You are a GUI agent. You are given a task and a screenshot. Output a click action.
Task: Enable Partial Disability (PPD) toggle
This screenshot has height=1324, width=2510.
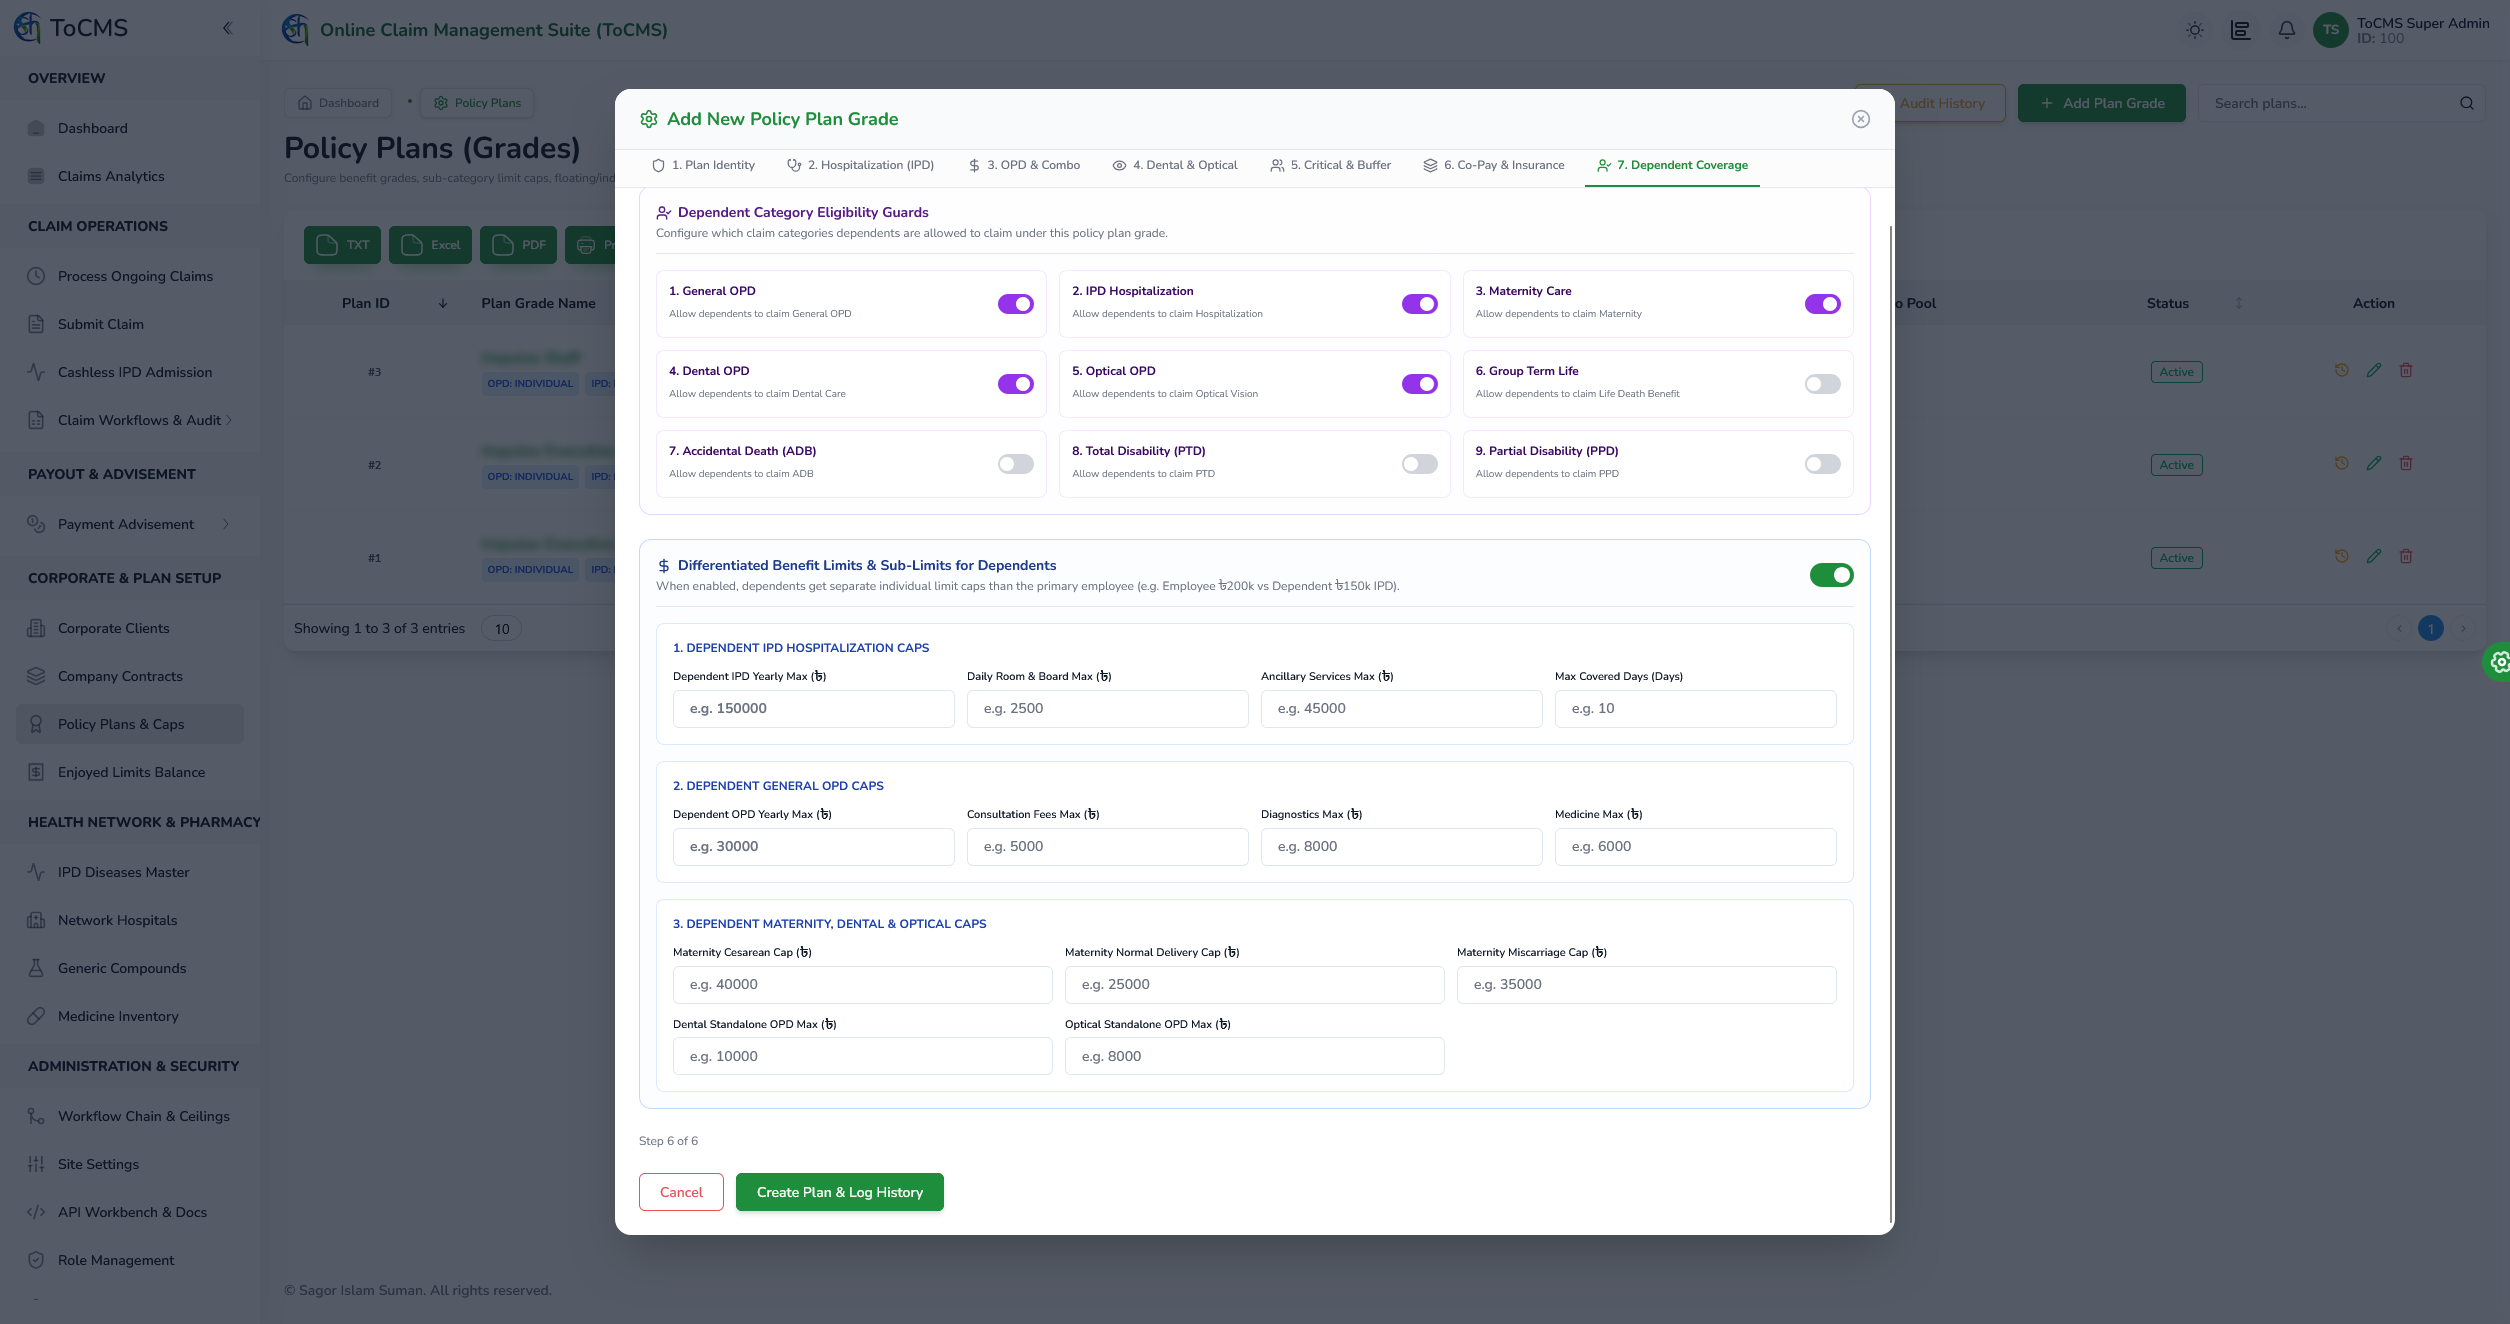click(1823, 464)
